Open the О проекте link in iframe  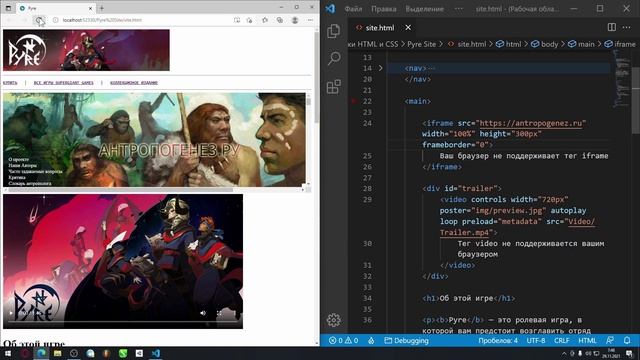[19, 160]
